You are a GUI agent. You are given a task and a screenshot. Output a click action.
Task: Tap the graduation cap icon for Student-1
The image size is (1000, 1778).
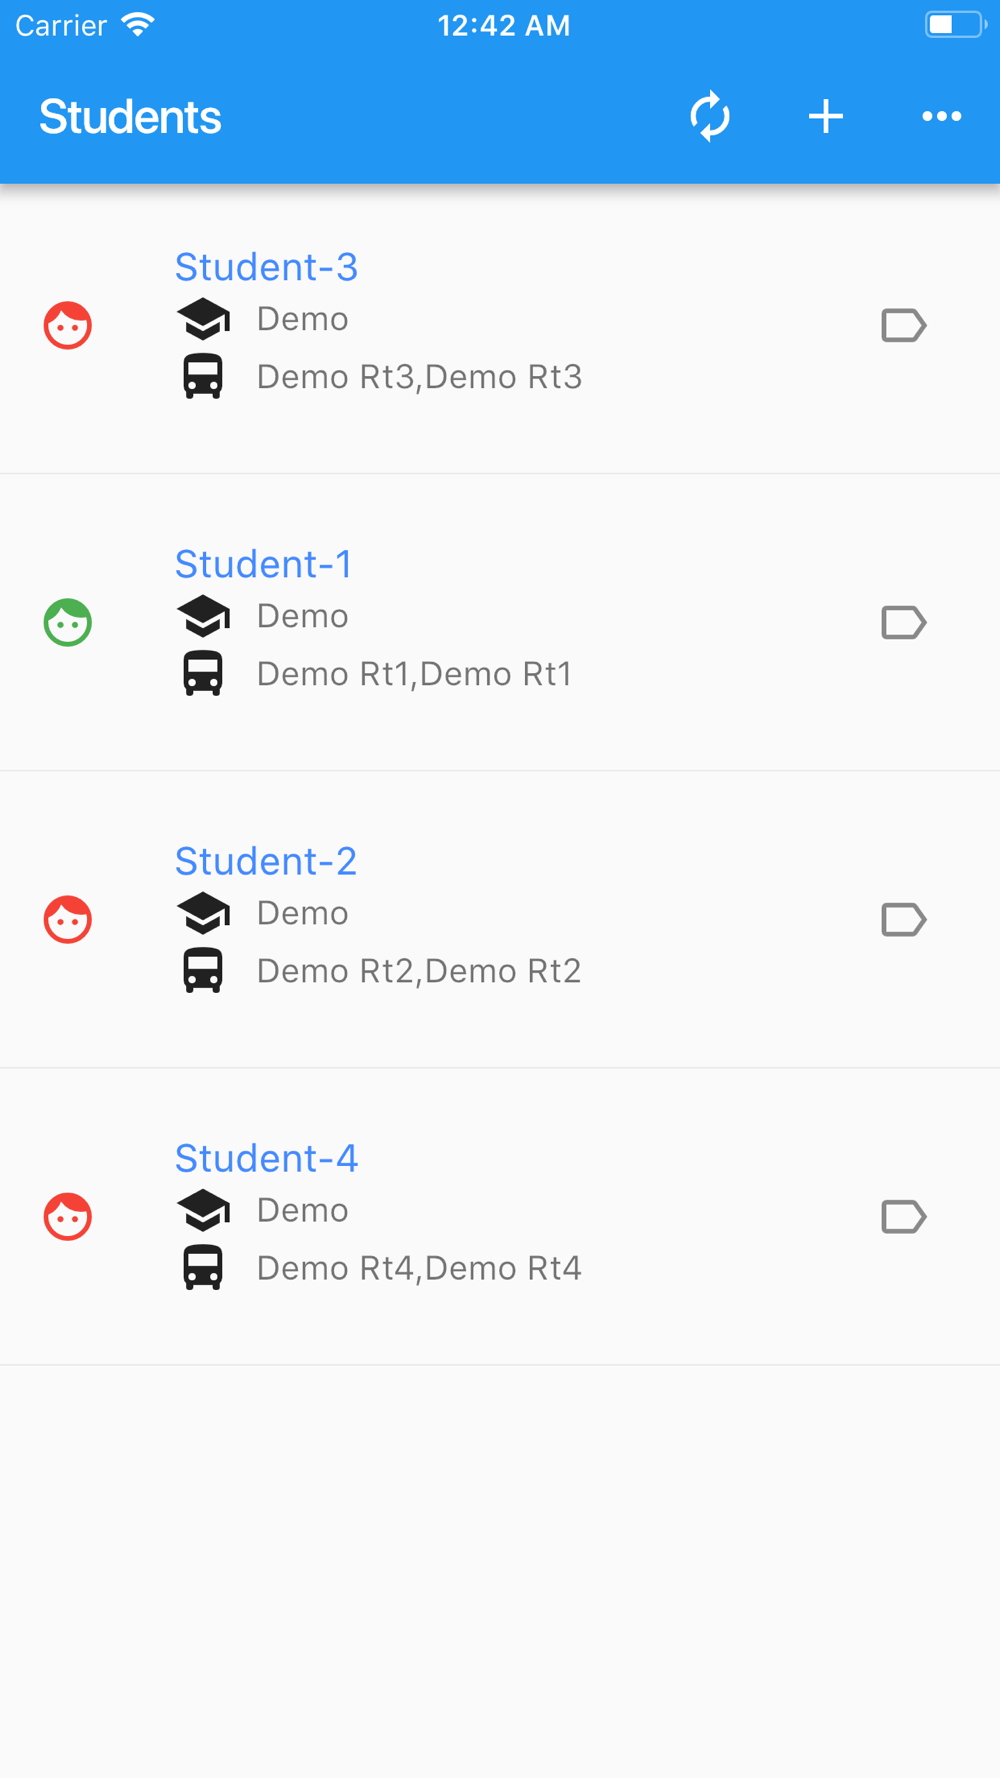(x=203, y=616)
